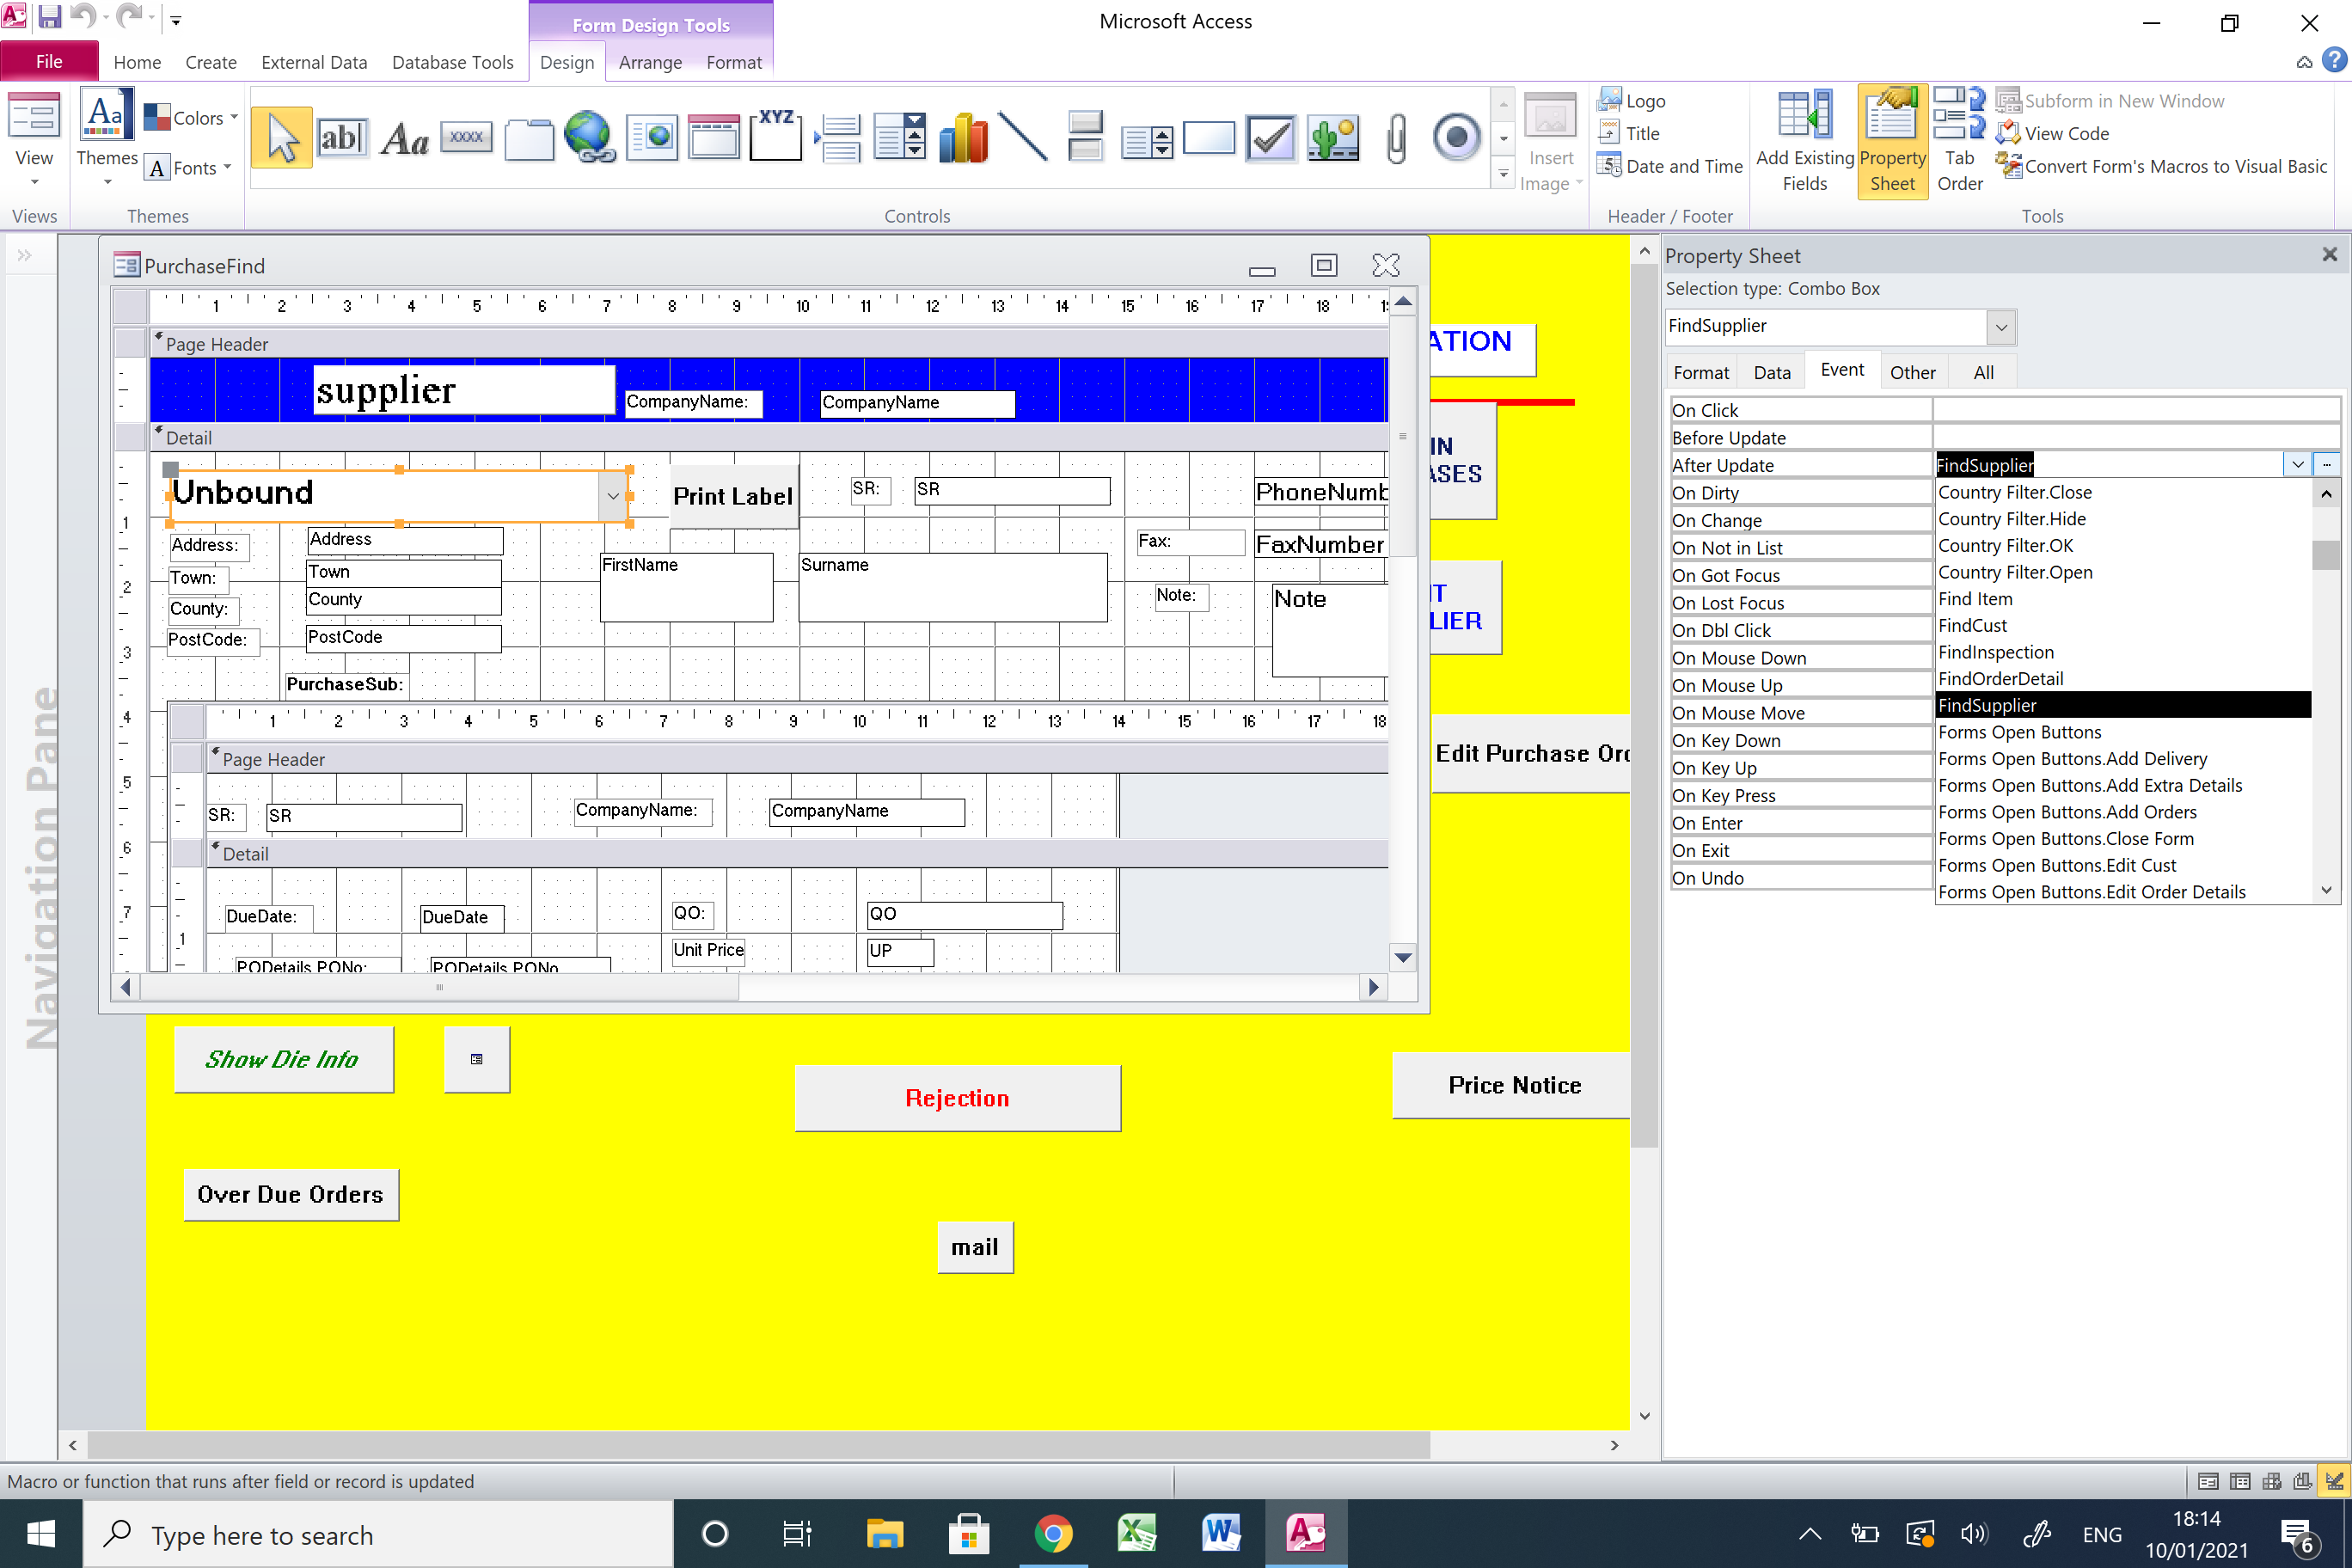
Task: Open Add Existing Fields pane
Action: pyautogui.click(x=1804, y=140)
